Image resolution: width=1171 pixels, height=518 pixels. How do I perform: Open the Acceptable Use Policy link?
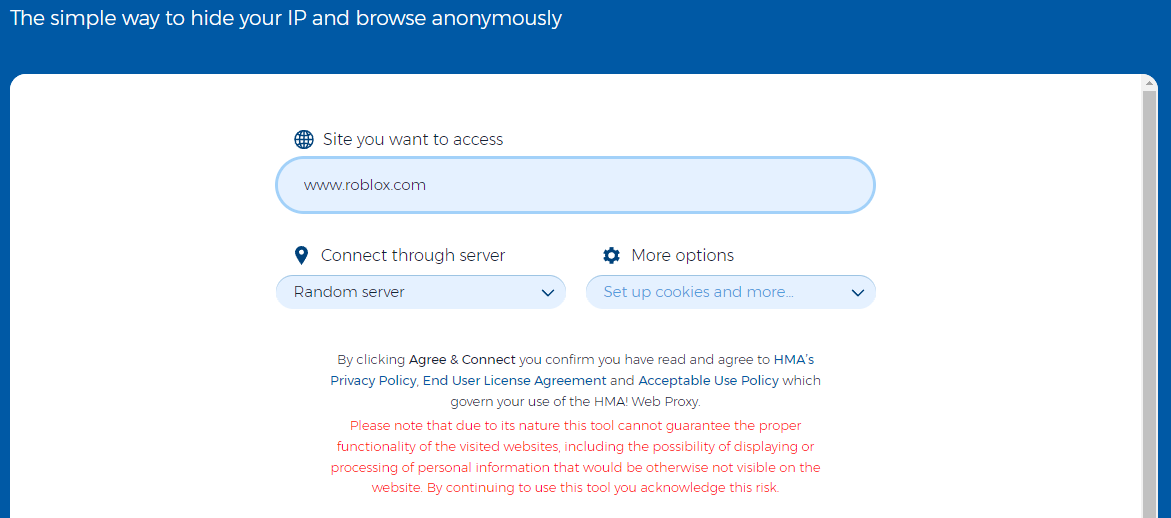click(708, 380)
